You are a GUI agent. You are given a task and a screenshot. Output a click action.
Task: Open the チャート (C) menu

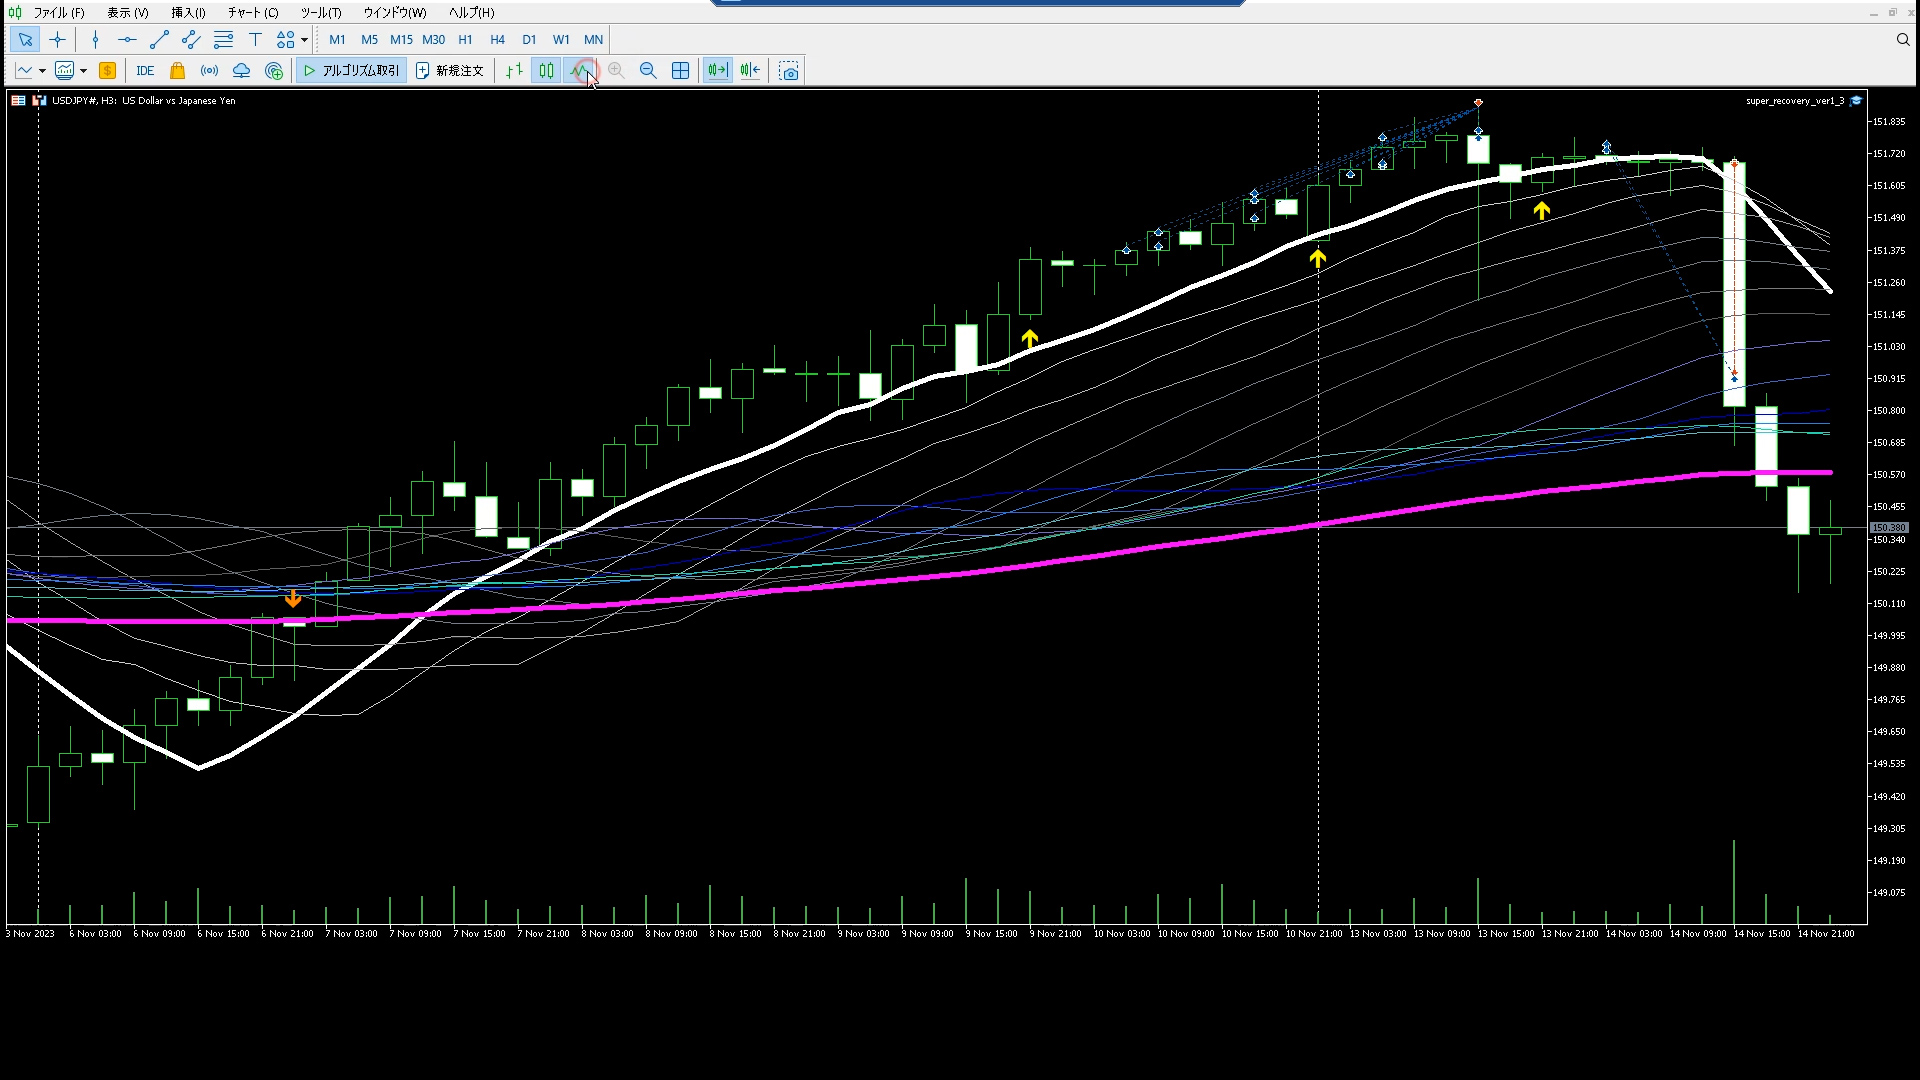coord(252,13)
